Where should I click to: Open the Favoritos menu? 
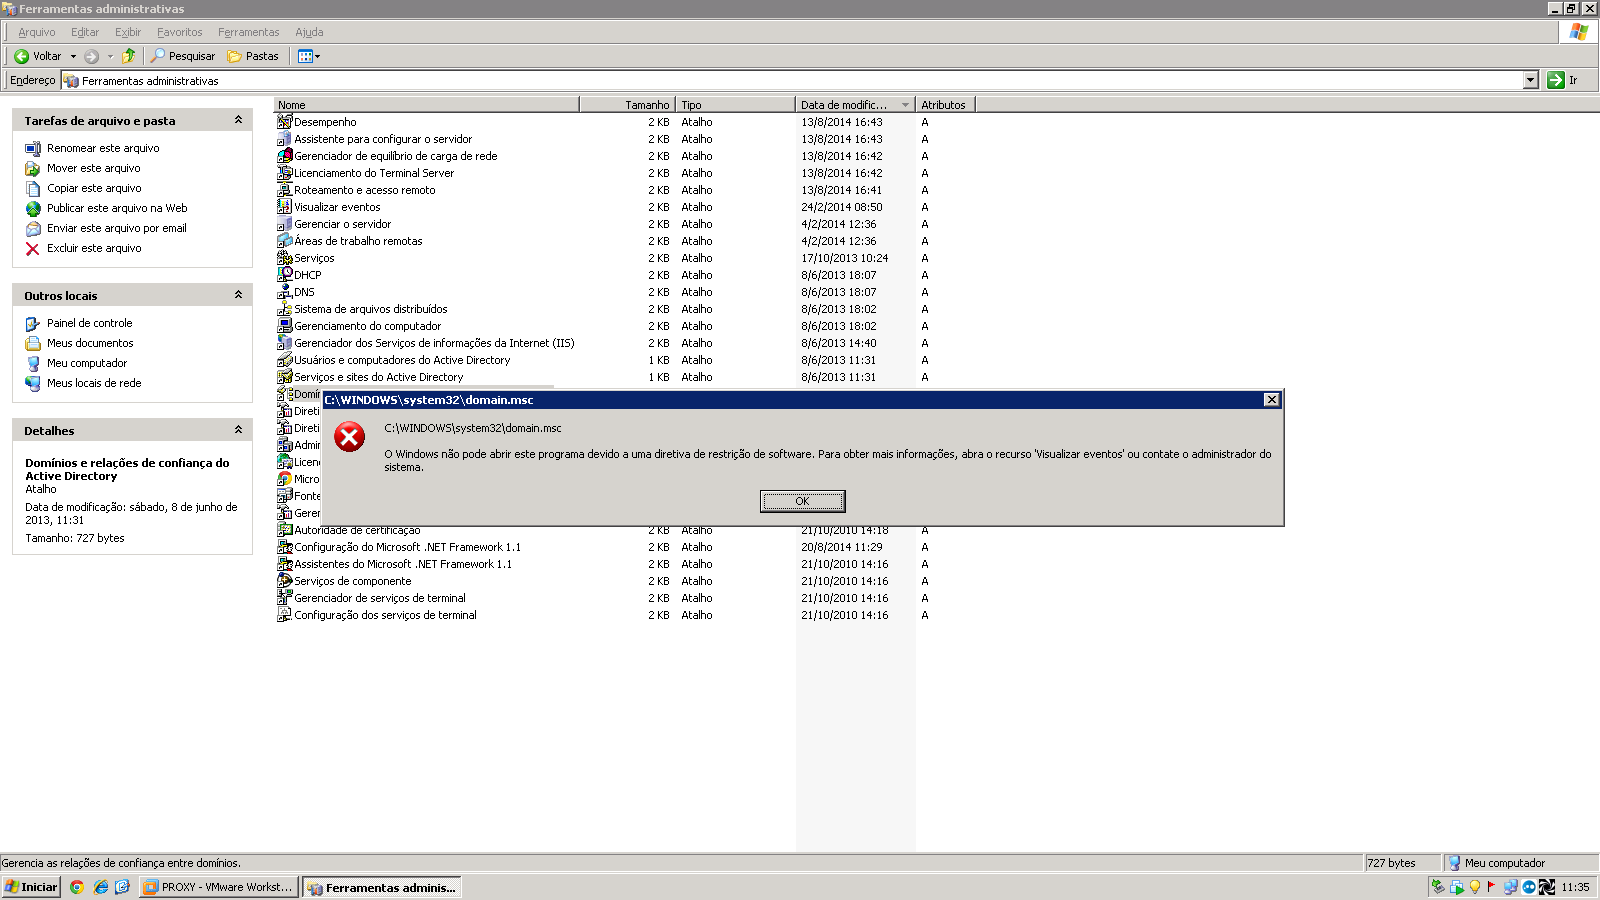point(180,32)
